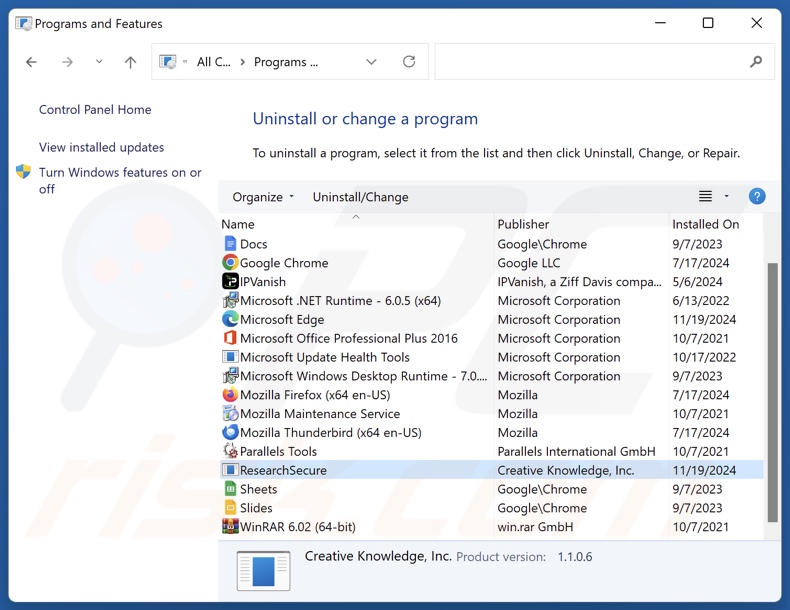Refresh the Programs and Features list

pos(409,61)
